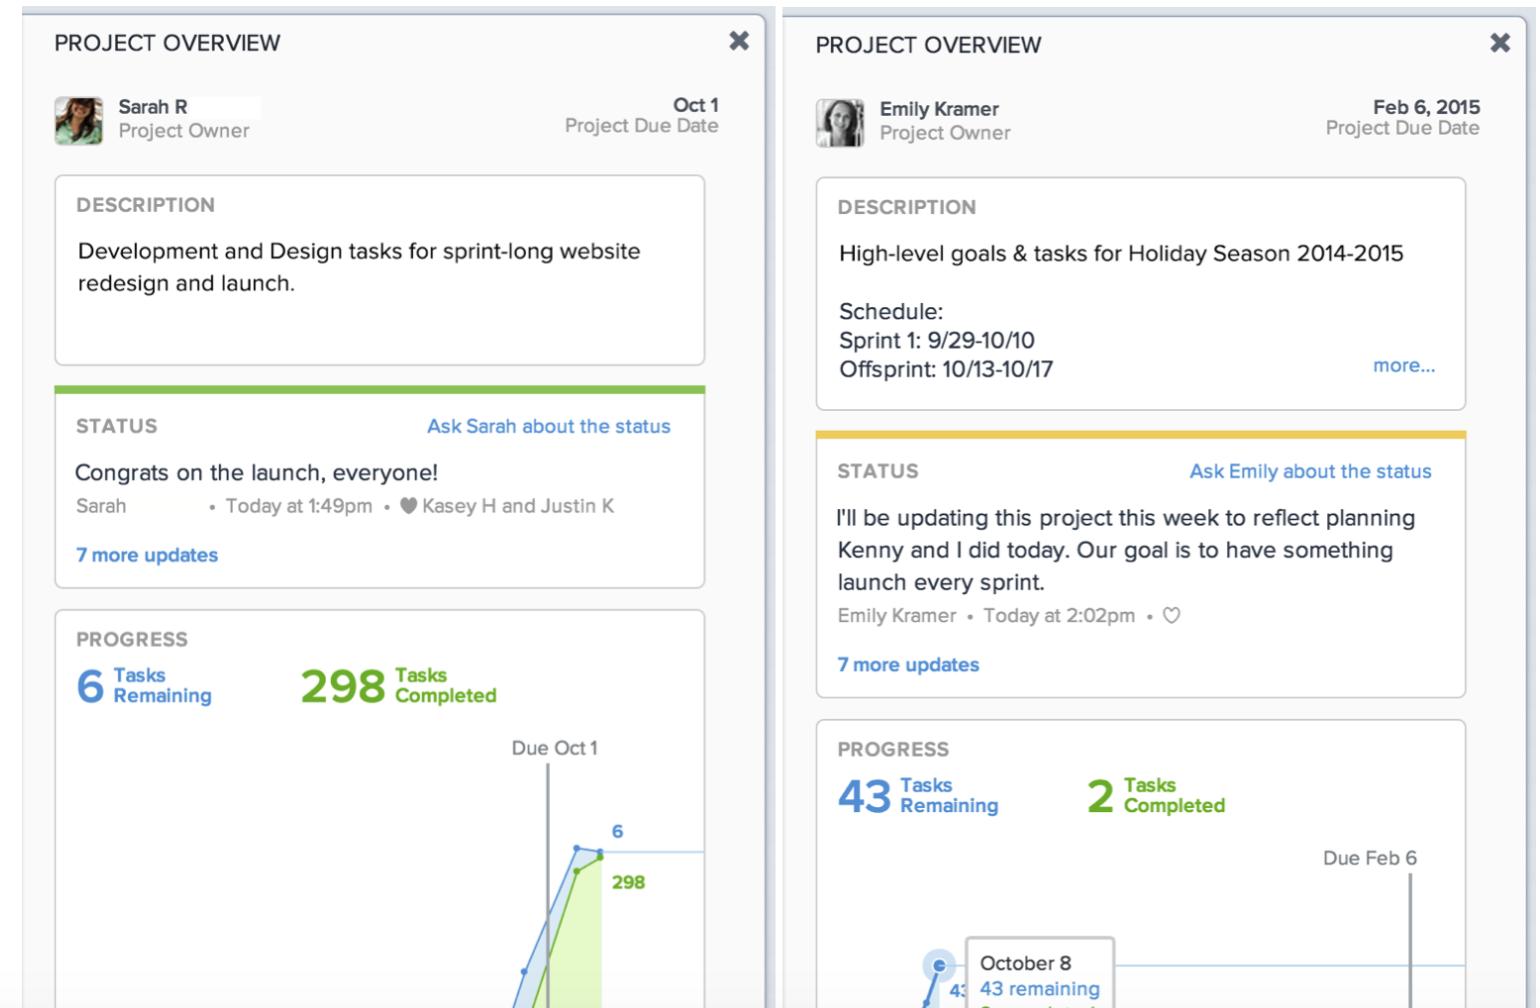The width and height of the screenshot is (1540, 1008).
Task: Close the right Project Overview panel
Action: tap(1500, 43)
